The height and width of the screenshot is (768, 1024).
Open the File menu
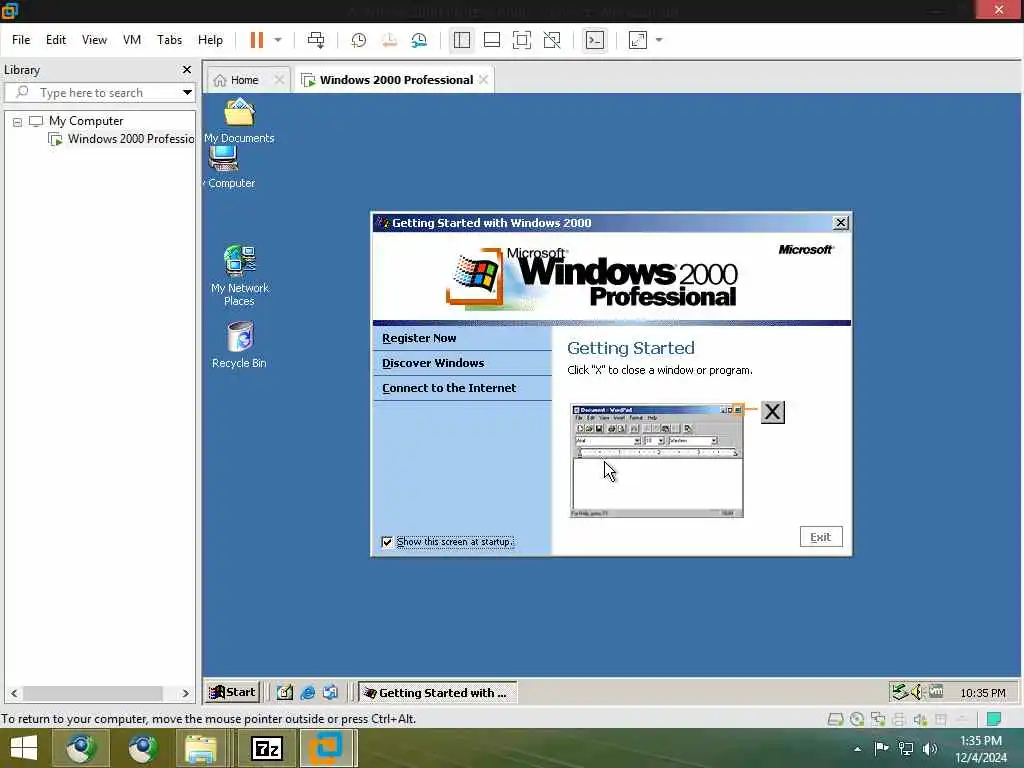click(x=21, y=40)
